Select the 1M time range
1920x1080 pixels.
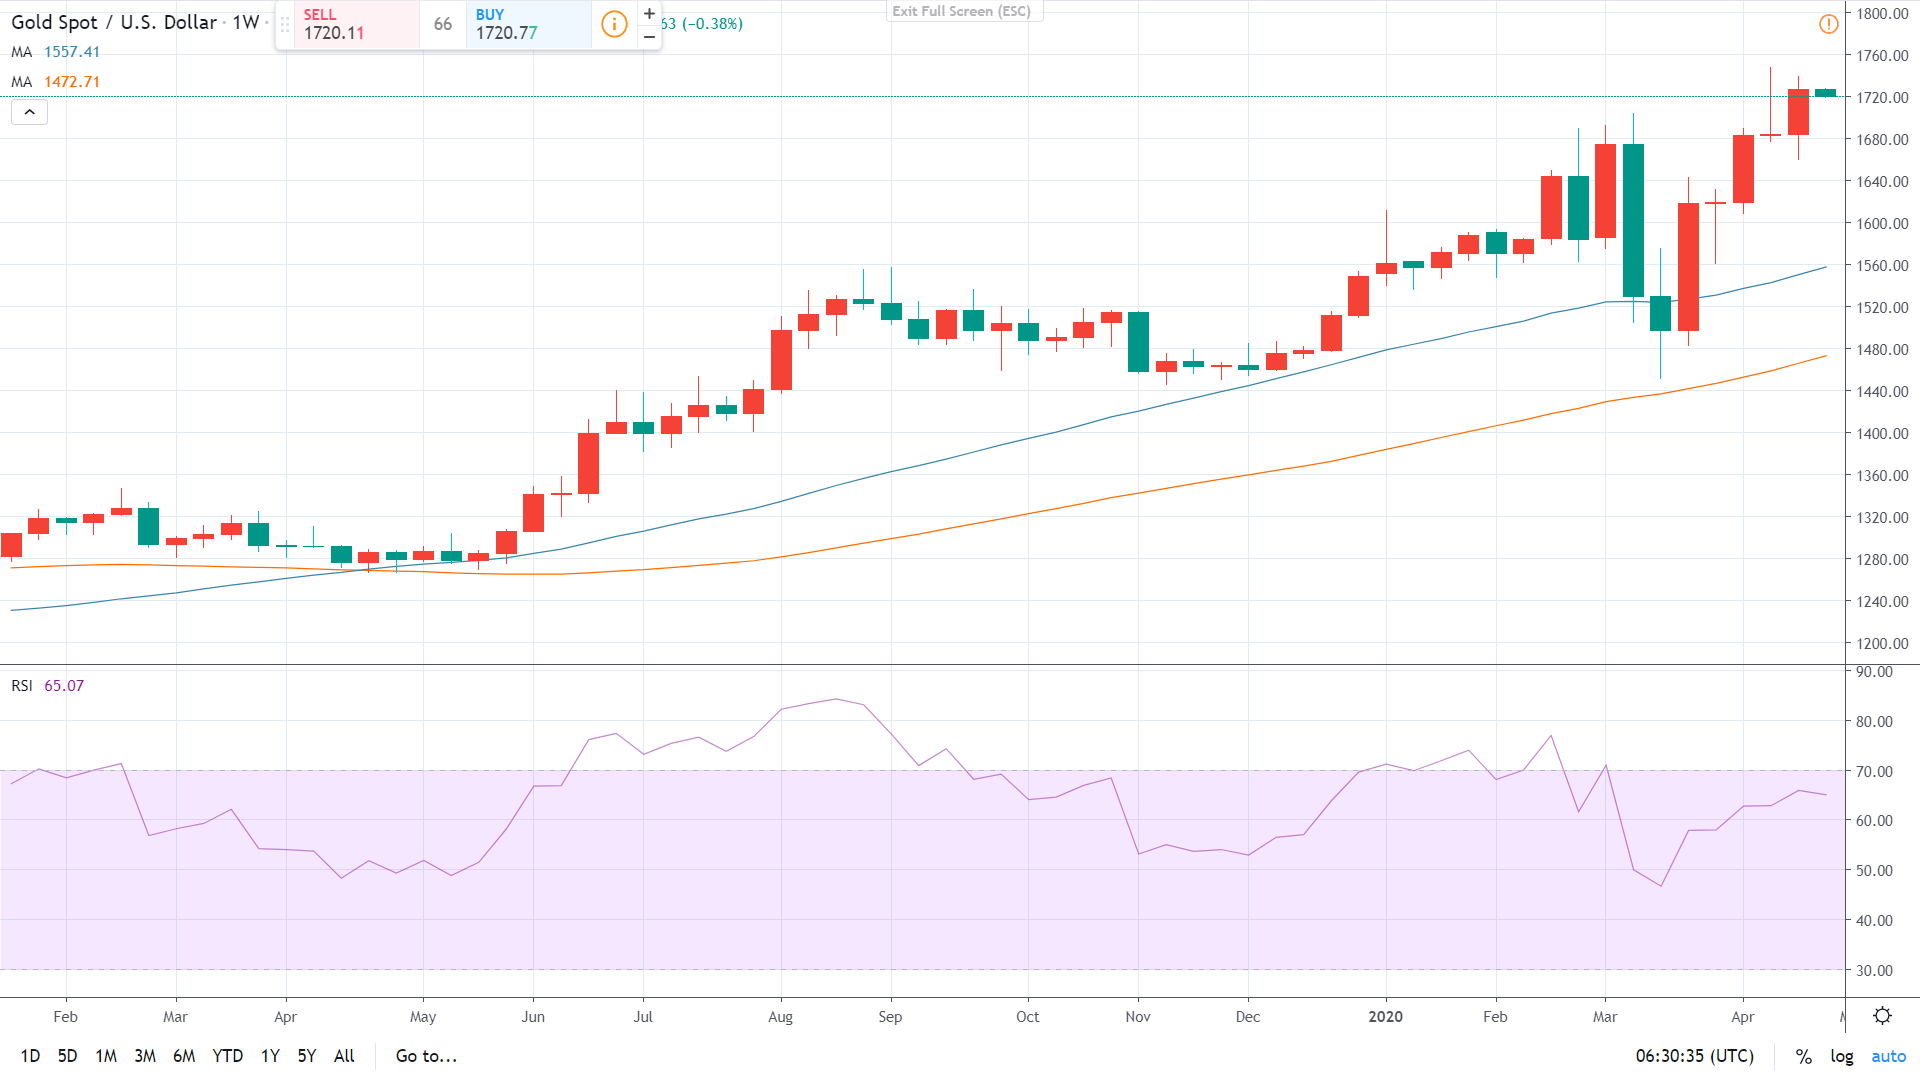coord(106,1056)
